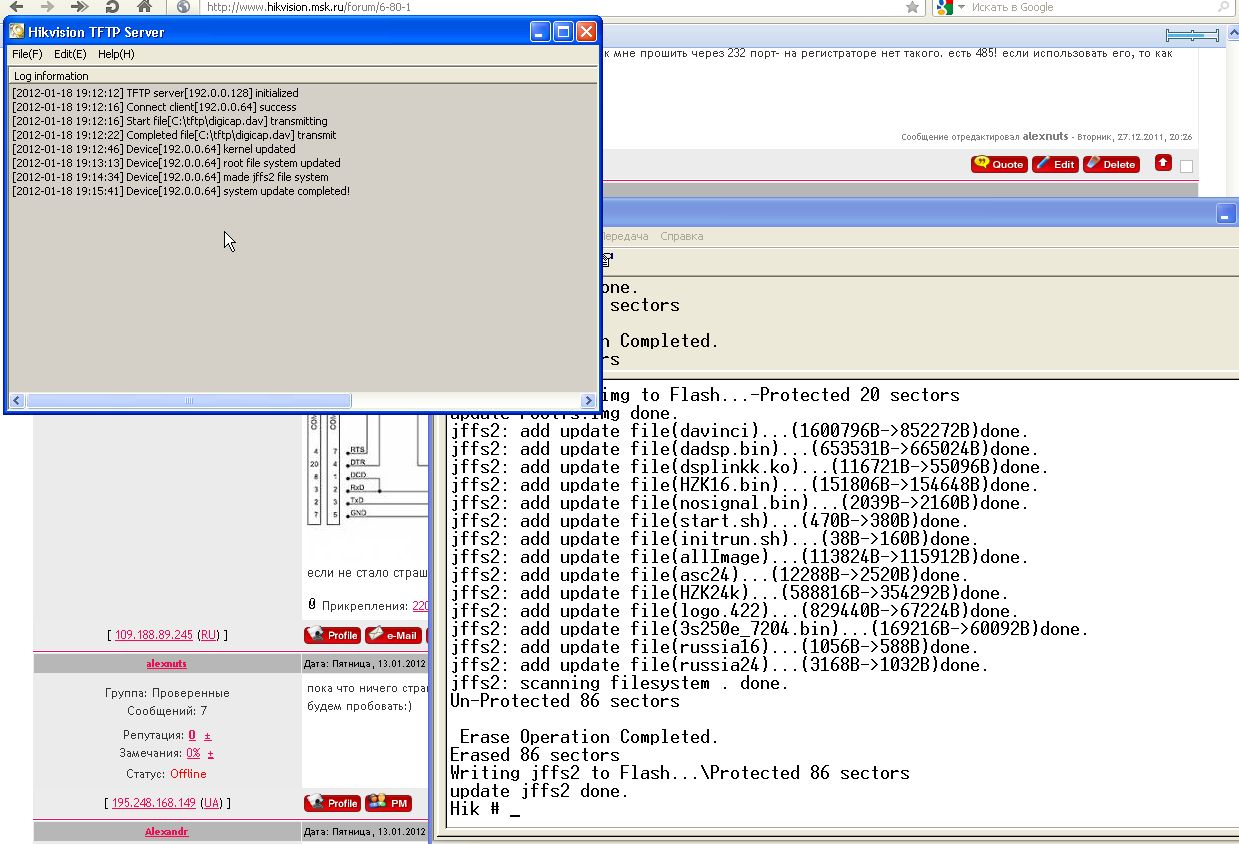Click the paperclip attachment icon
1239x844 pixels.
(312, 604)
